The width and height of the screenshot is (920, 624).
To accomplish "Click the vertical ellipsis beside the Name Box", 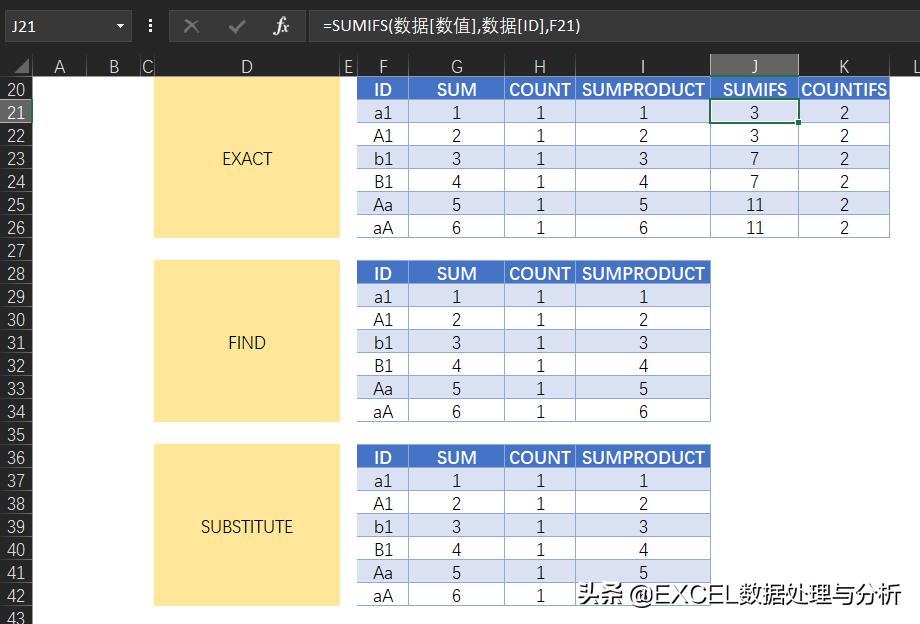I will coord(149,26).
